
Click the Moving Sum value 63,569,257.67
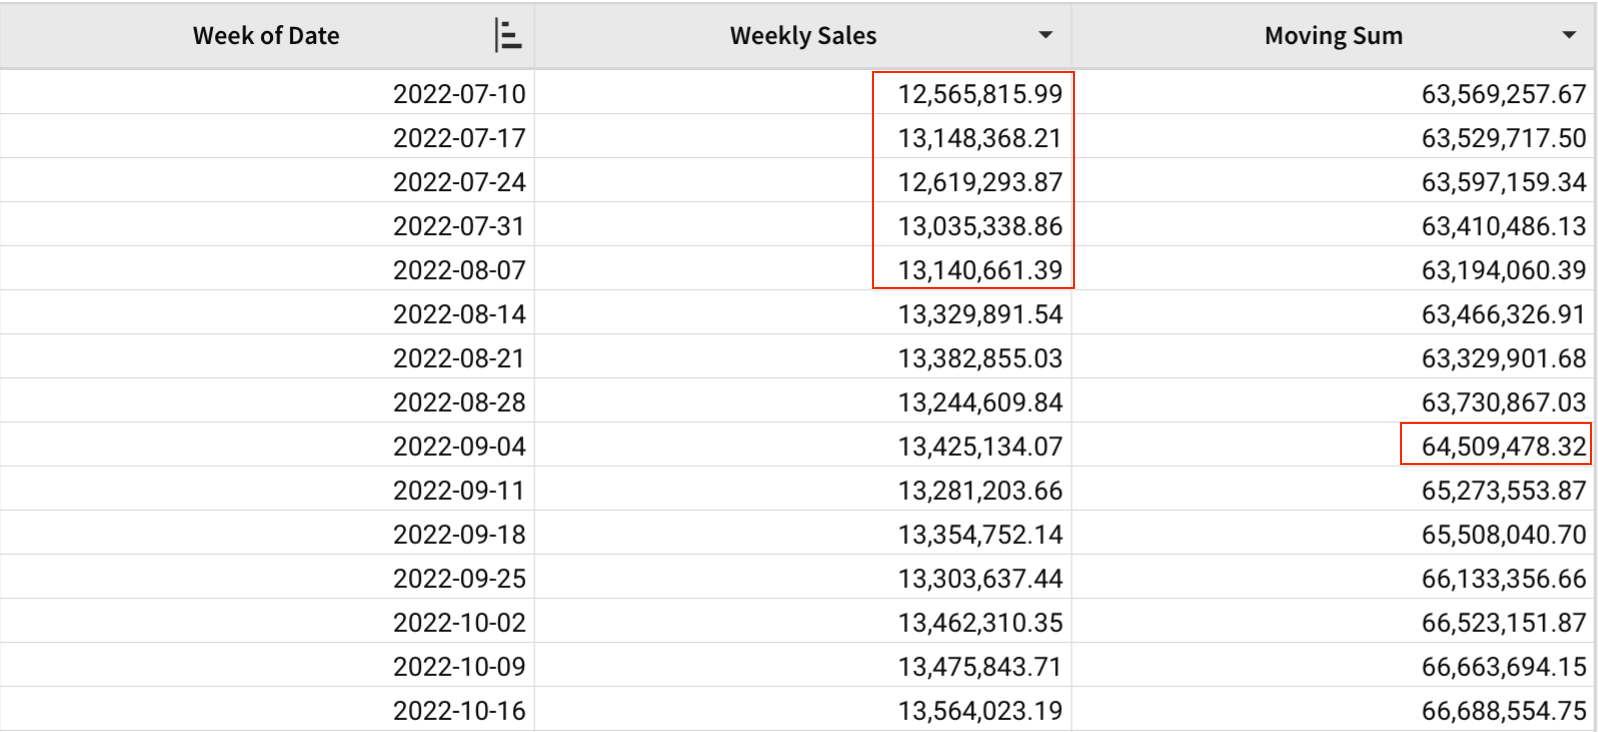(x=1503, y=94)
